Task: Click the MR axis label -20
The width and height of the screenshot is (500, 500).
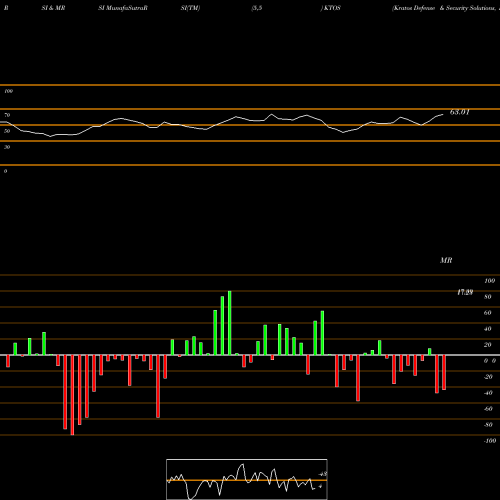Action: (488, 377)
